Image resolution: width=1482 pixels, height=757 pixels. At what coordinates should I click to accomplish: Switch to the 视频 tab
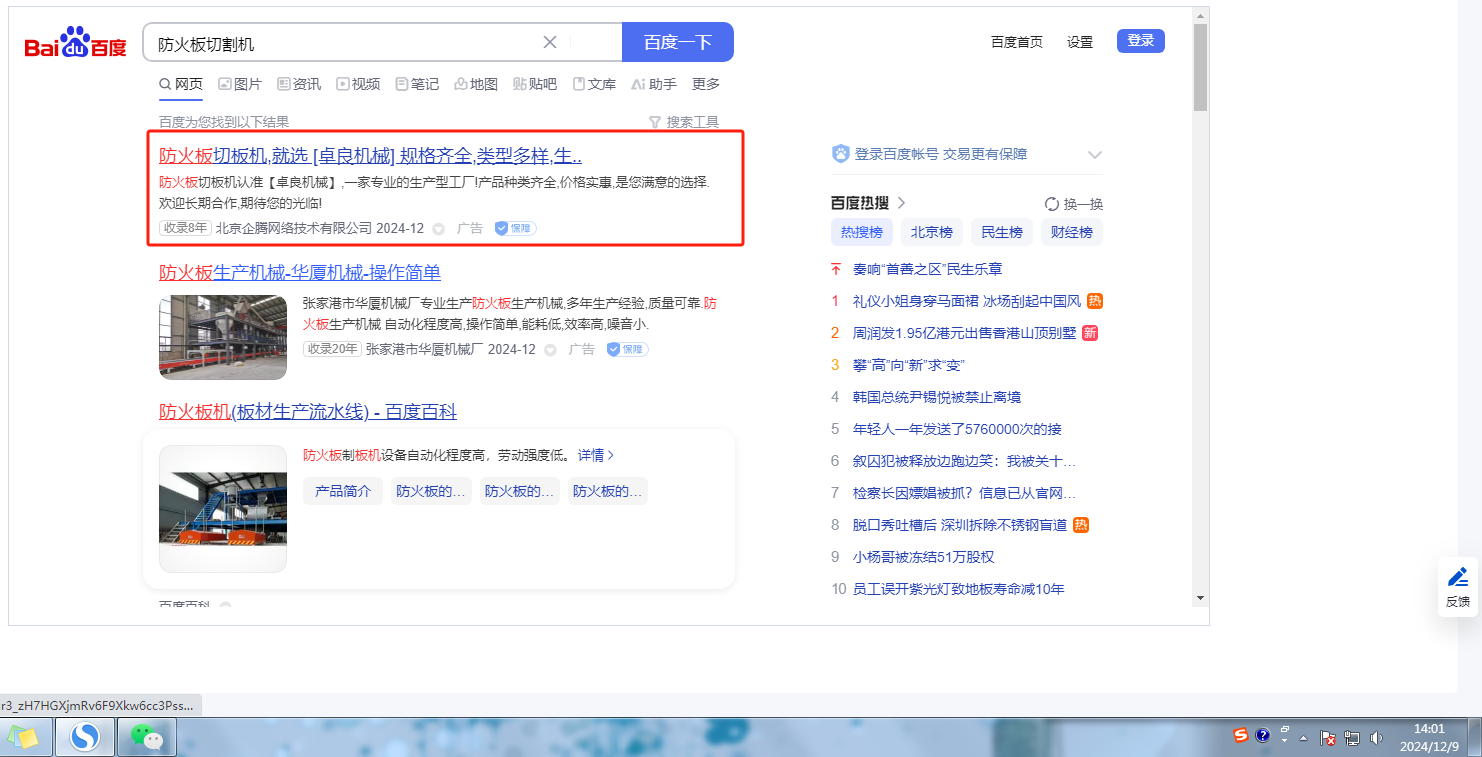coord(358,84)
